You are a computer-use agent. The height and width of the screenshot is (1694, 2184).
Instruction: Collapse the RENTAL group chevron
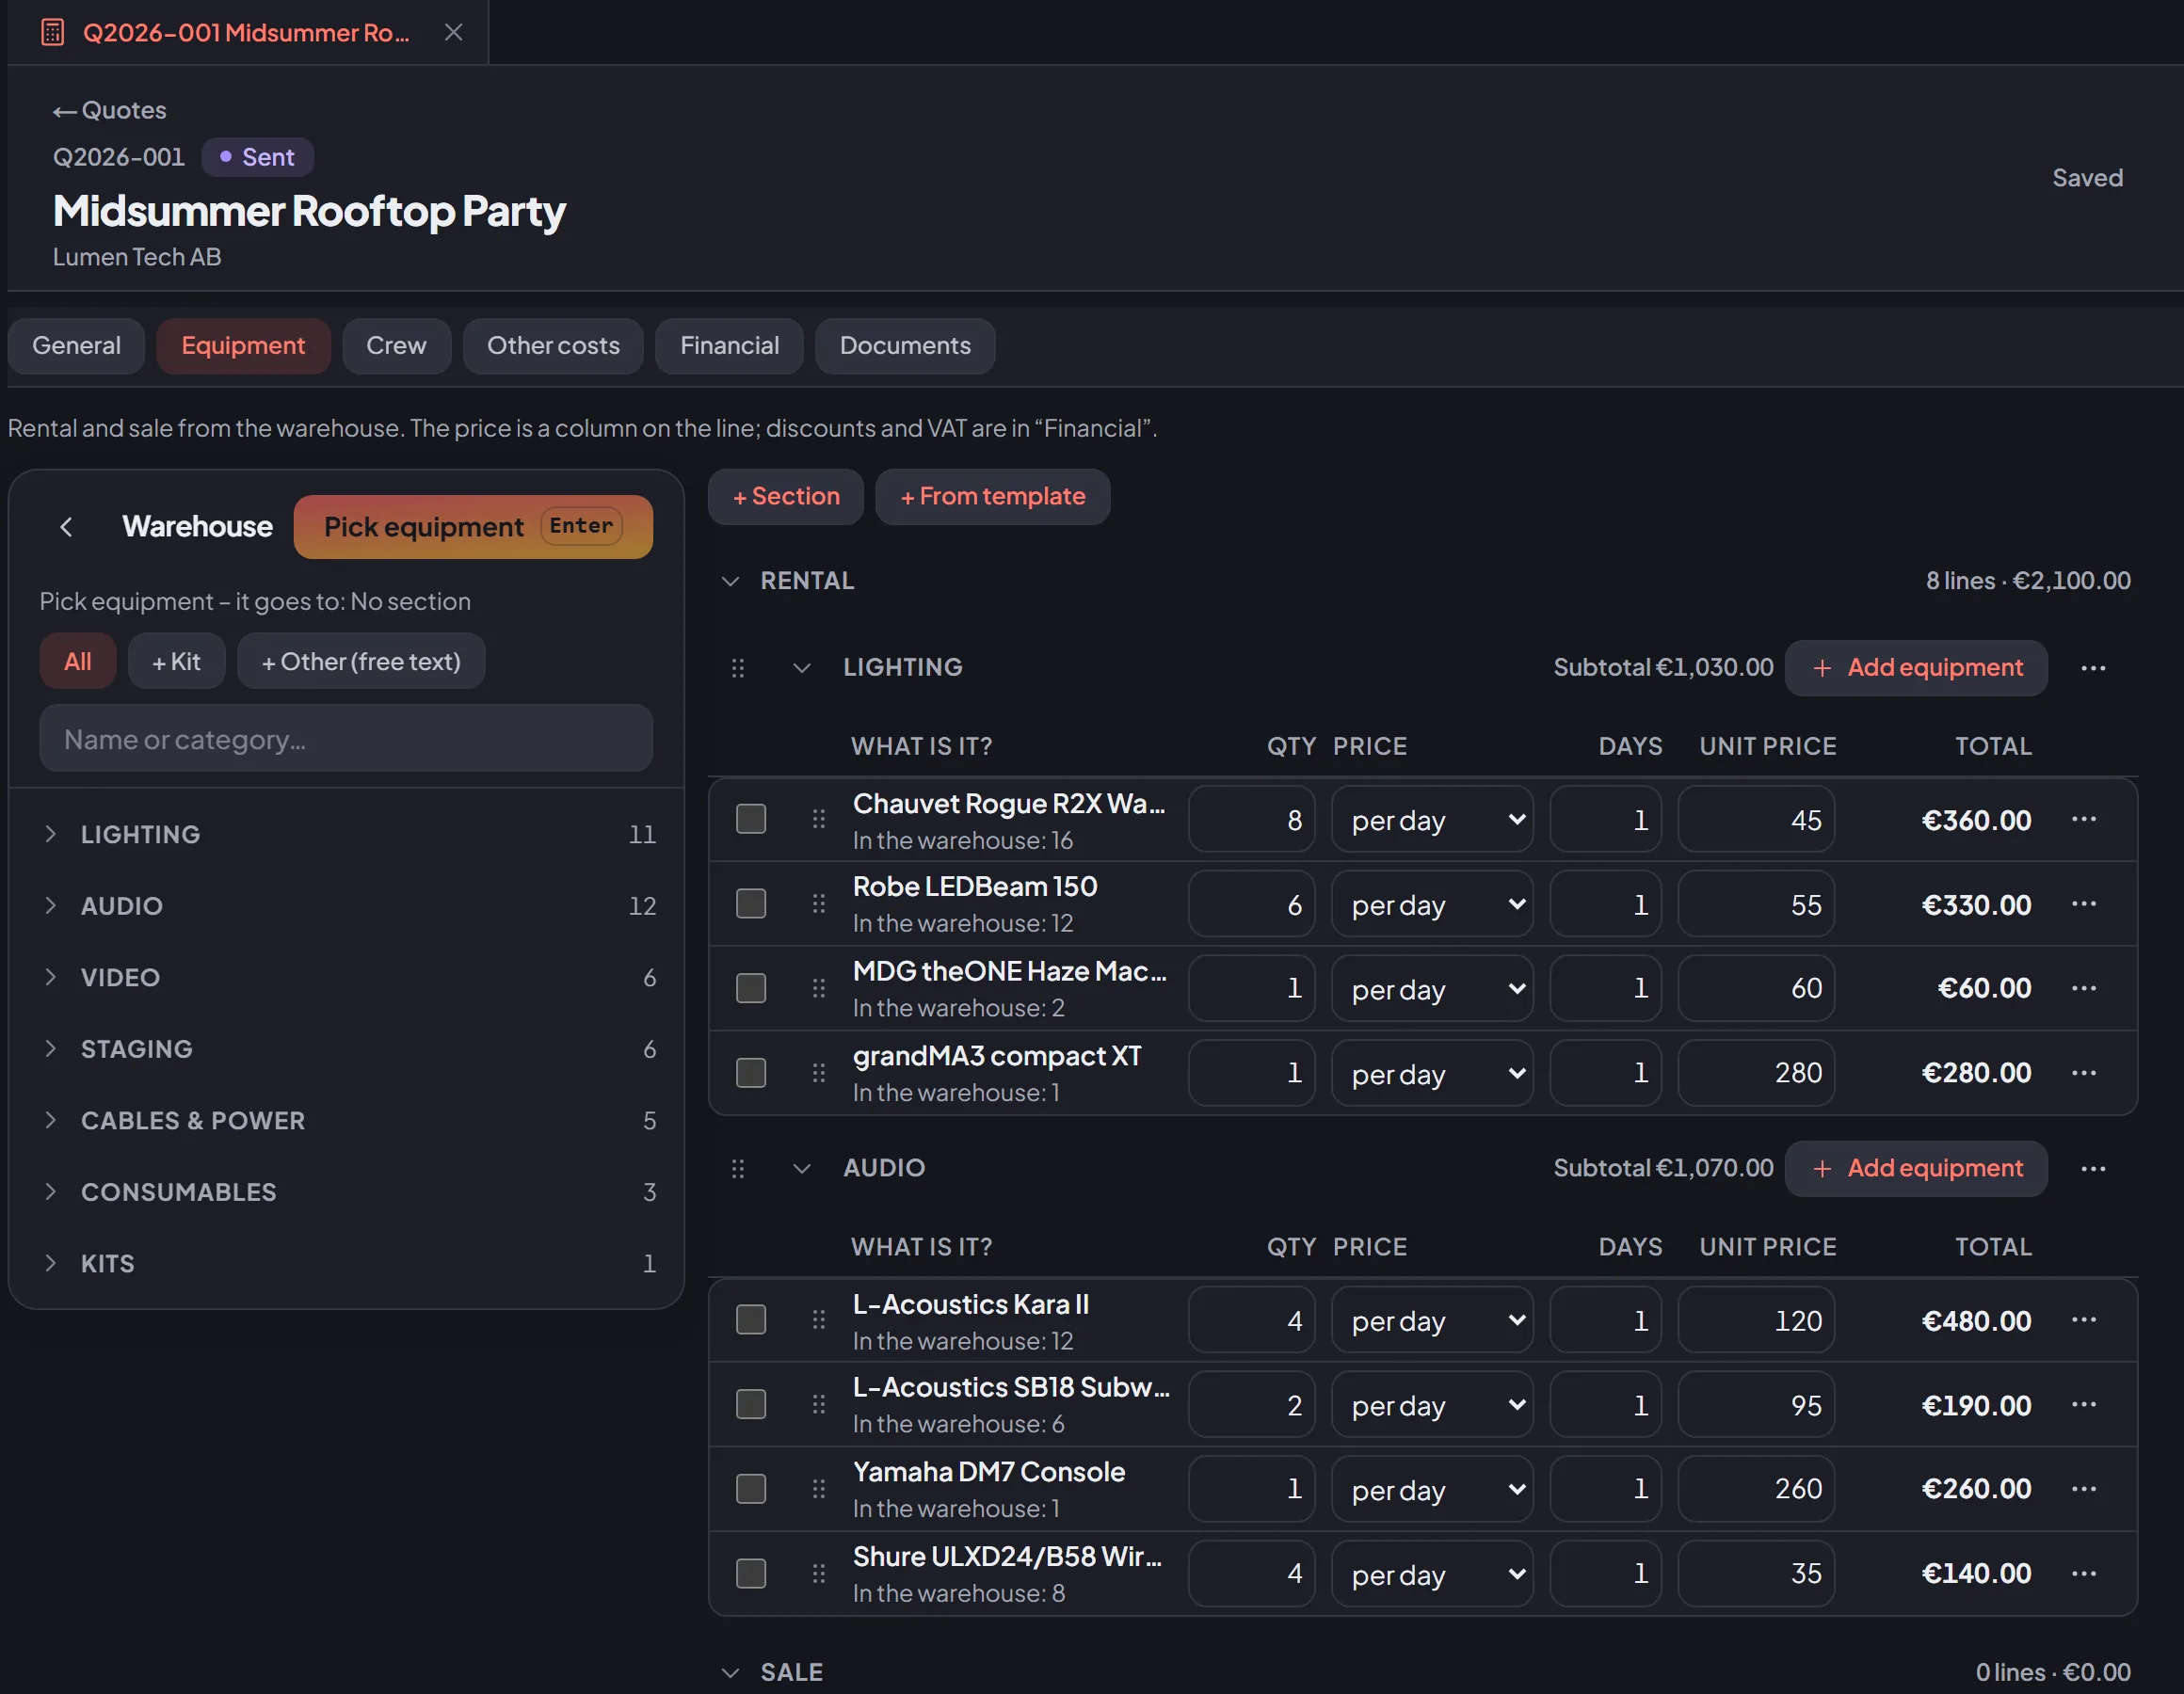(x=731, y=581)
